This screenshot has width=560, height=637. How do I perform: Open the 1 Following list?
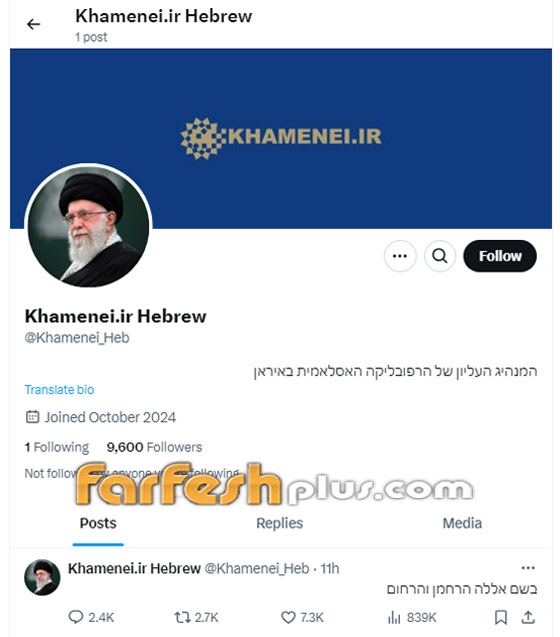[x=57, y=447]
